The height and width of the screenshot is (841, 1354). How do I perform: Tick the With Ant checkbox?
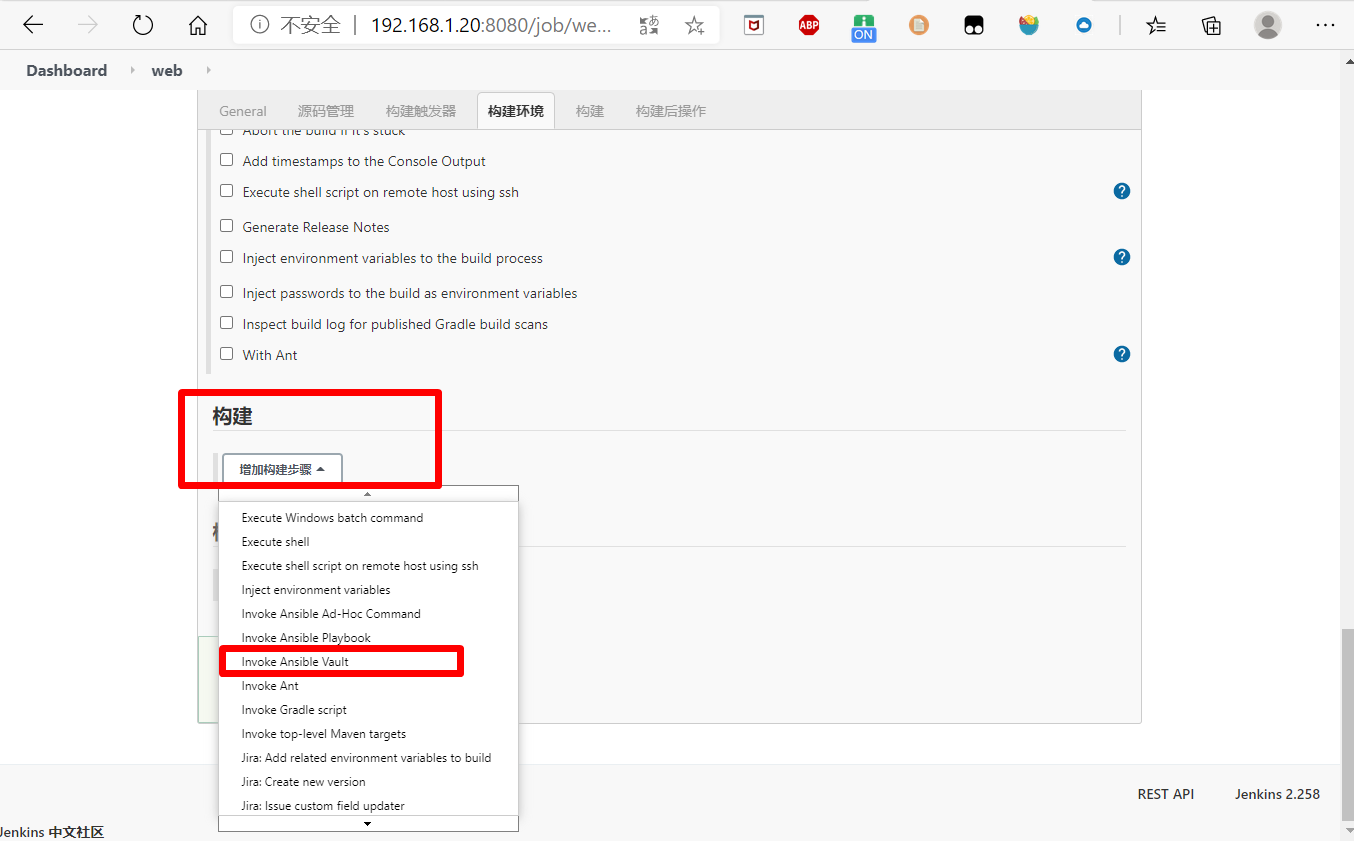[227, 354]
